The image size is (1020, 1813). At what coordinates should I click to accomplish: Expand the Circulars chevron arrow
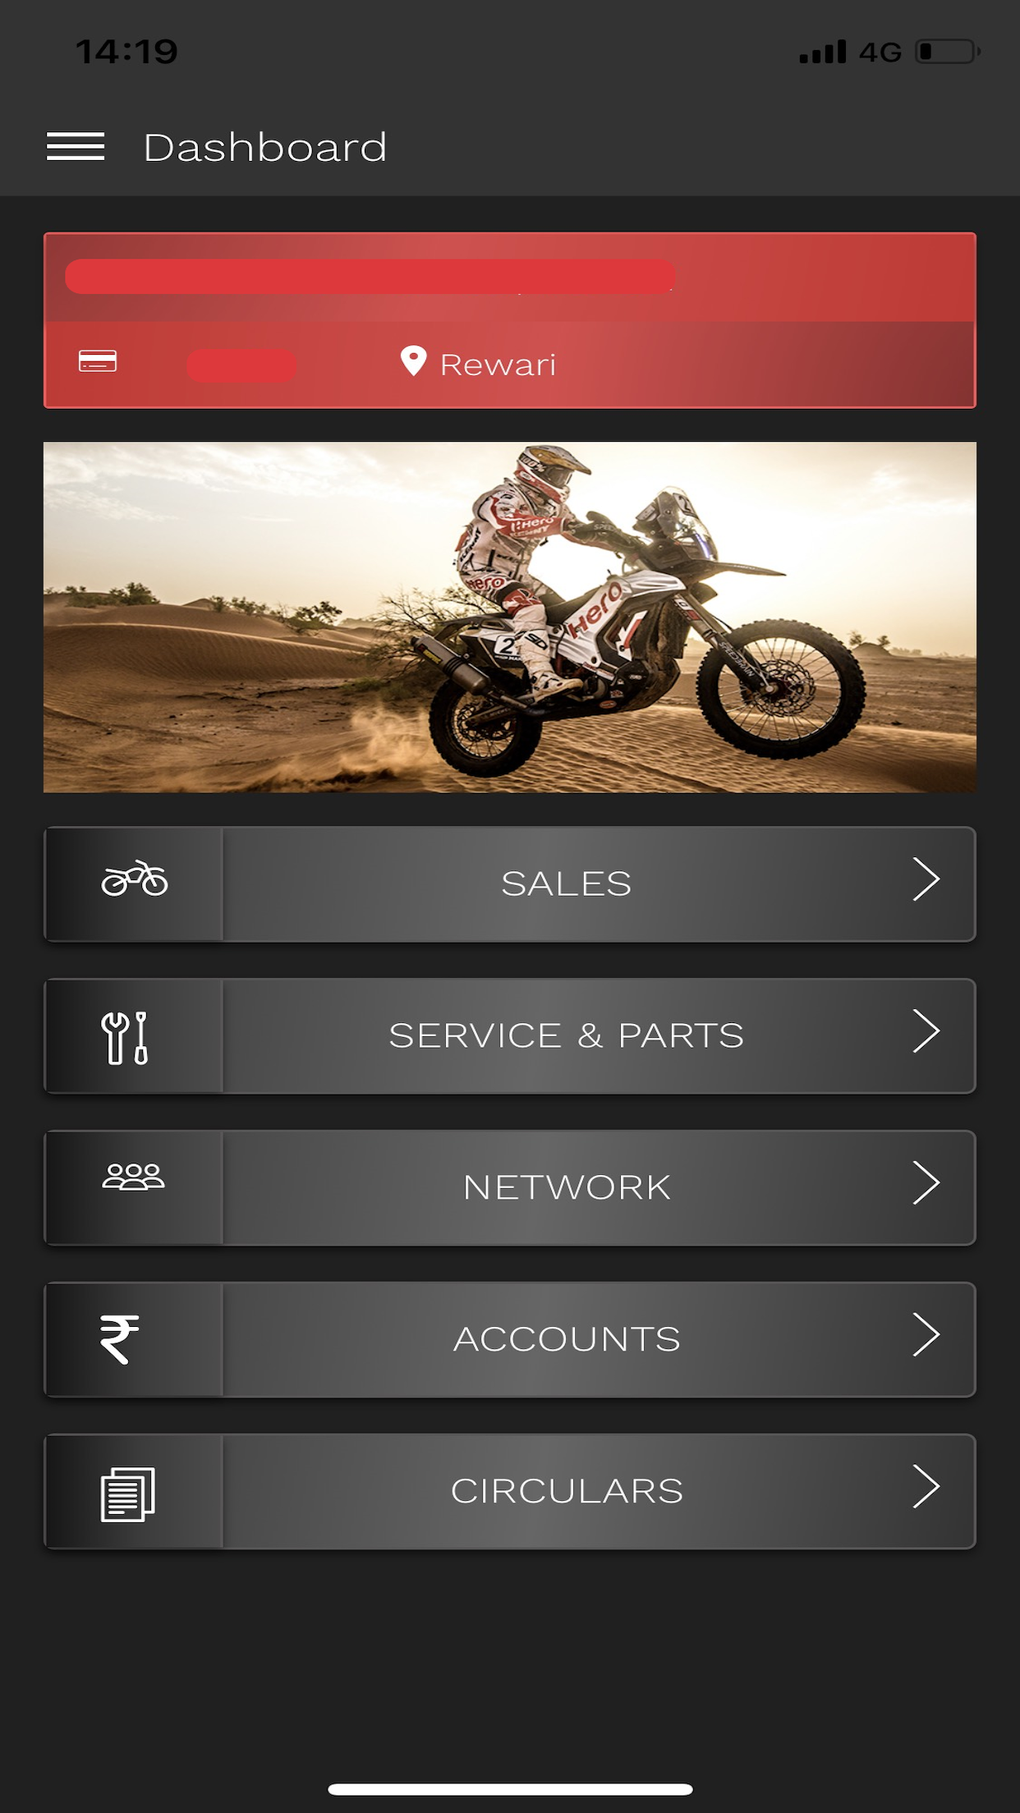point(926,1487)
